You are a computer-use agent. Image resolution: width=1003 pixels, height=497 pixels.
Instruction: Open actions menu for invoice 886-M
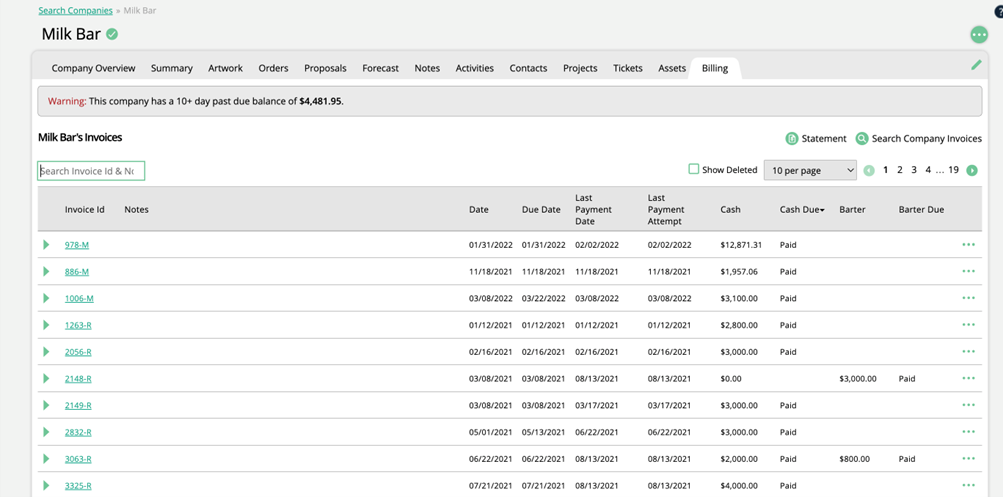tap(968, 271)
